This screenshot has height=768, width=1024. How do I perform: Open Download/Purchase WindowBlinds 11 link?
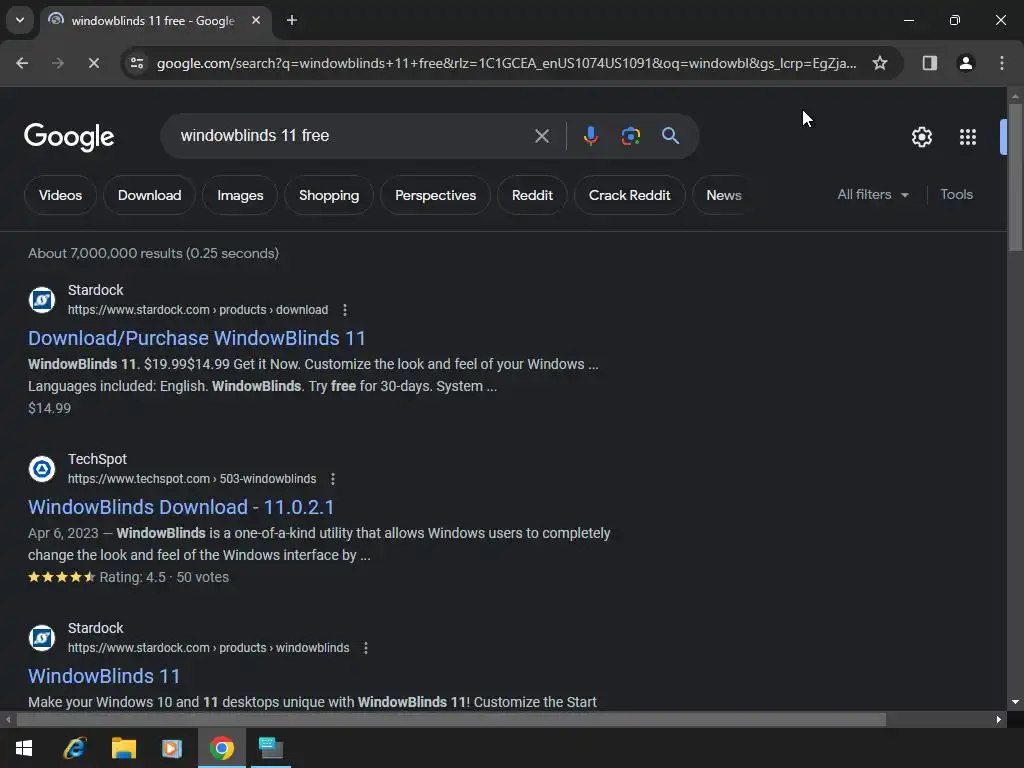tap(197, 338)
